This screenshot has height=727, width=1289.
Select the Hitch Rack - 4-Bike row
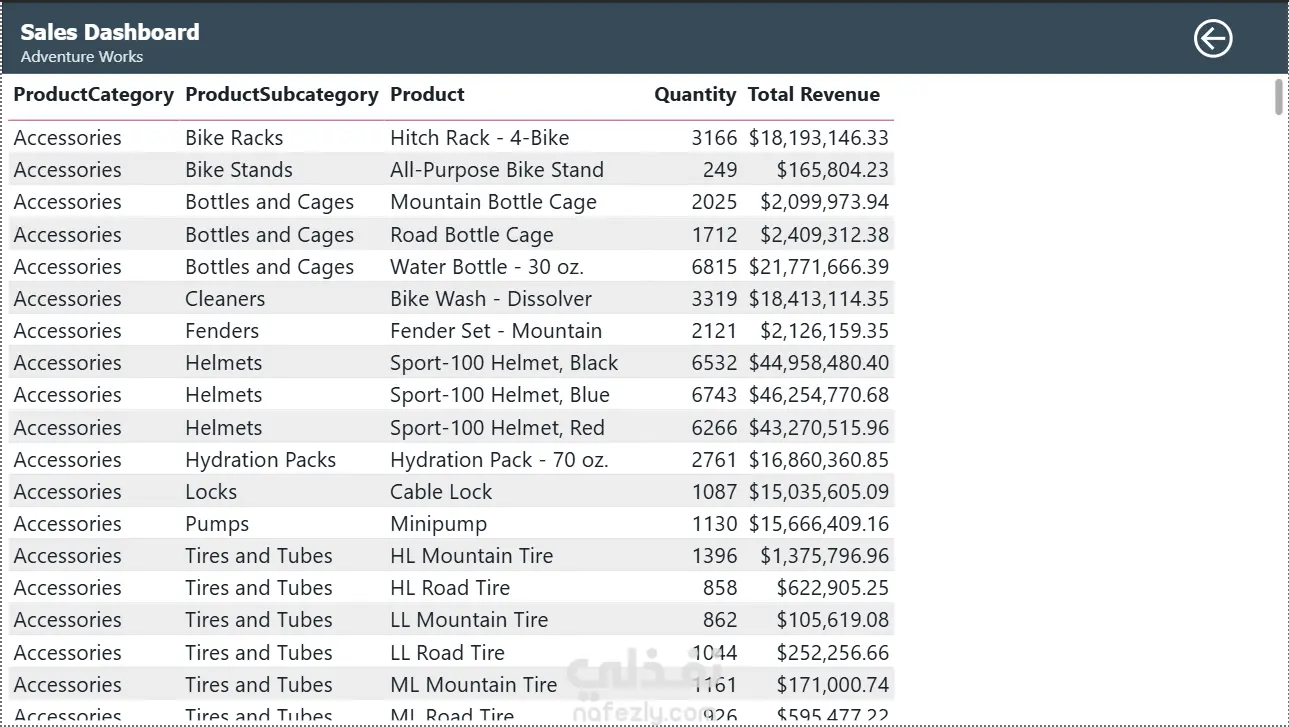coord(479,138)
